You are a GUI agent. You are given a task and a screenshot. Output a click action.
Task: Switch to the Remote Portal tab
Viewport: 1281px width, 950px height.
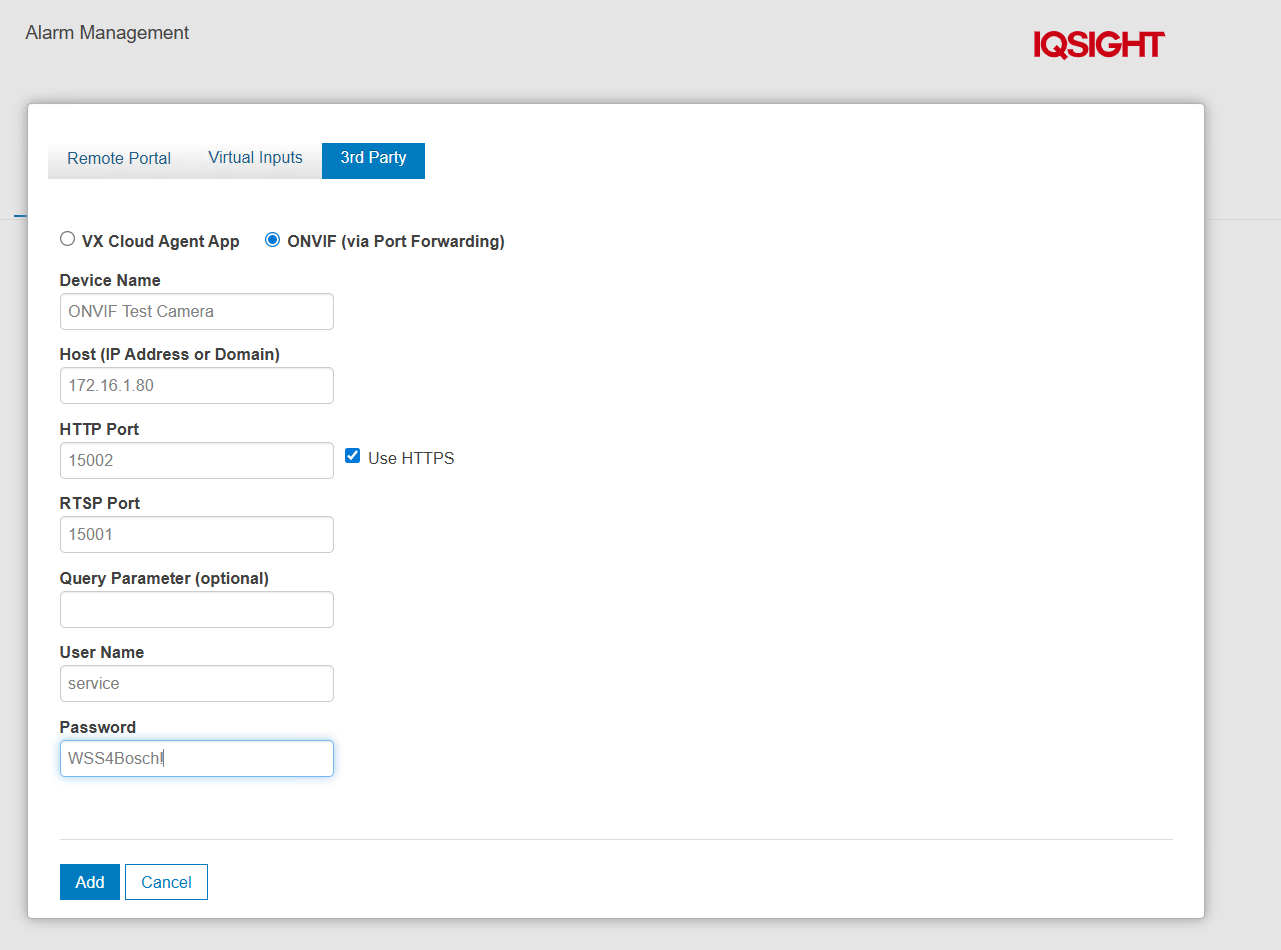119,159
